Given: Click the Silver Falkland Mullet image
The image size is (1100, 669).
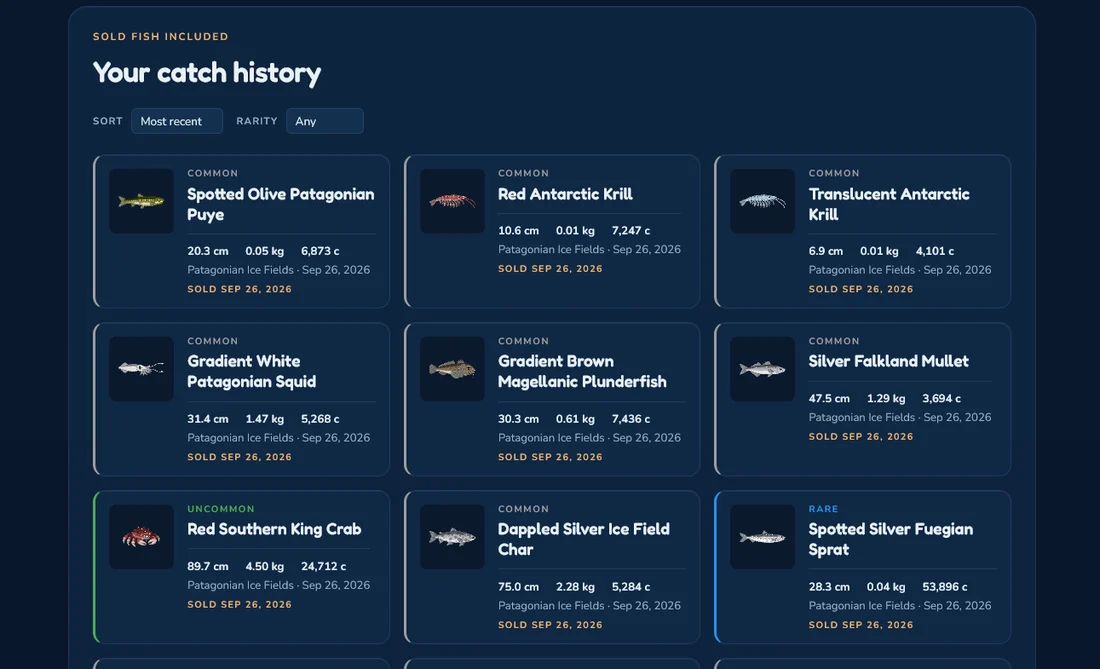Looking at the screenshot, I should click(763, 369).
